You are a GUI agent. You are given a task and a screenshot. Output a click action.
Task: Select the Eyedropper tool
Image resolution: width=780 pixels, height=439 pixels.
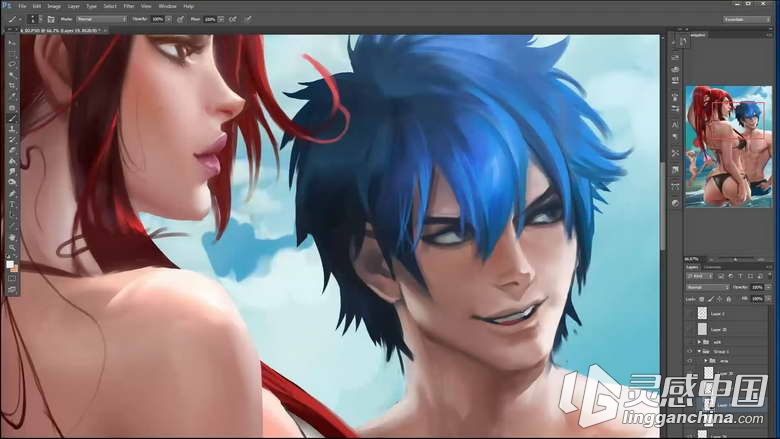(x=12, y=96)
